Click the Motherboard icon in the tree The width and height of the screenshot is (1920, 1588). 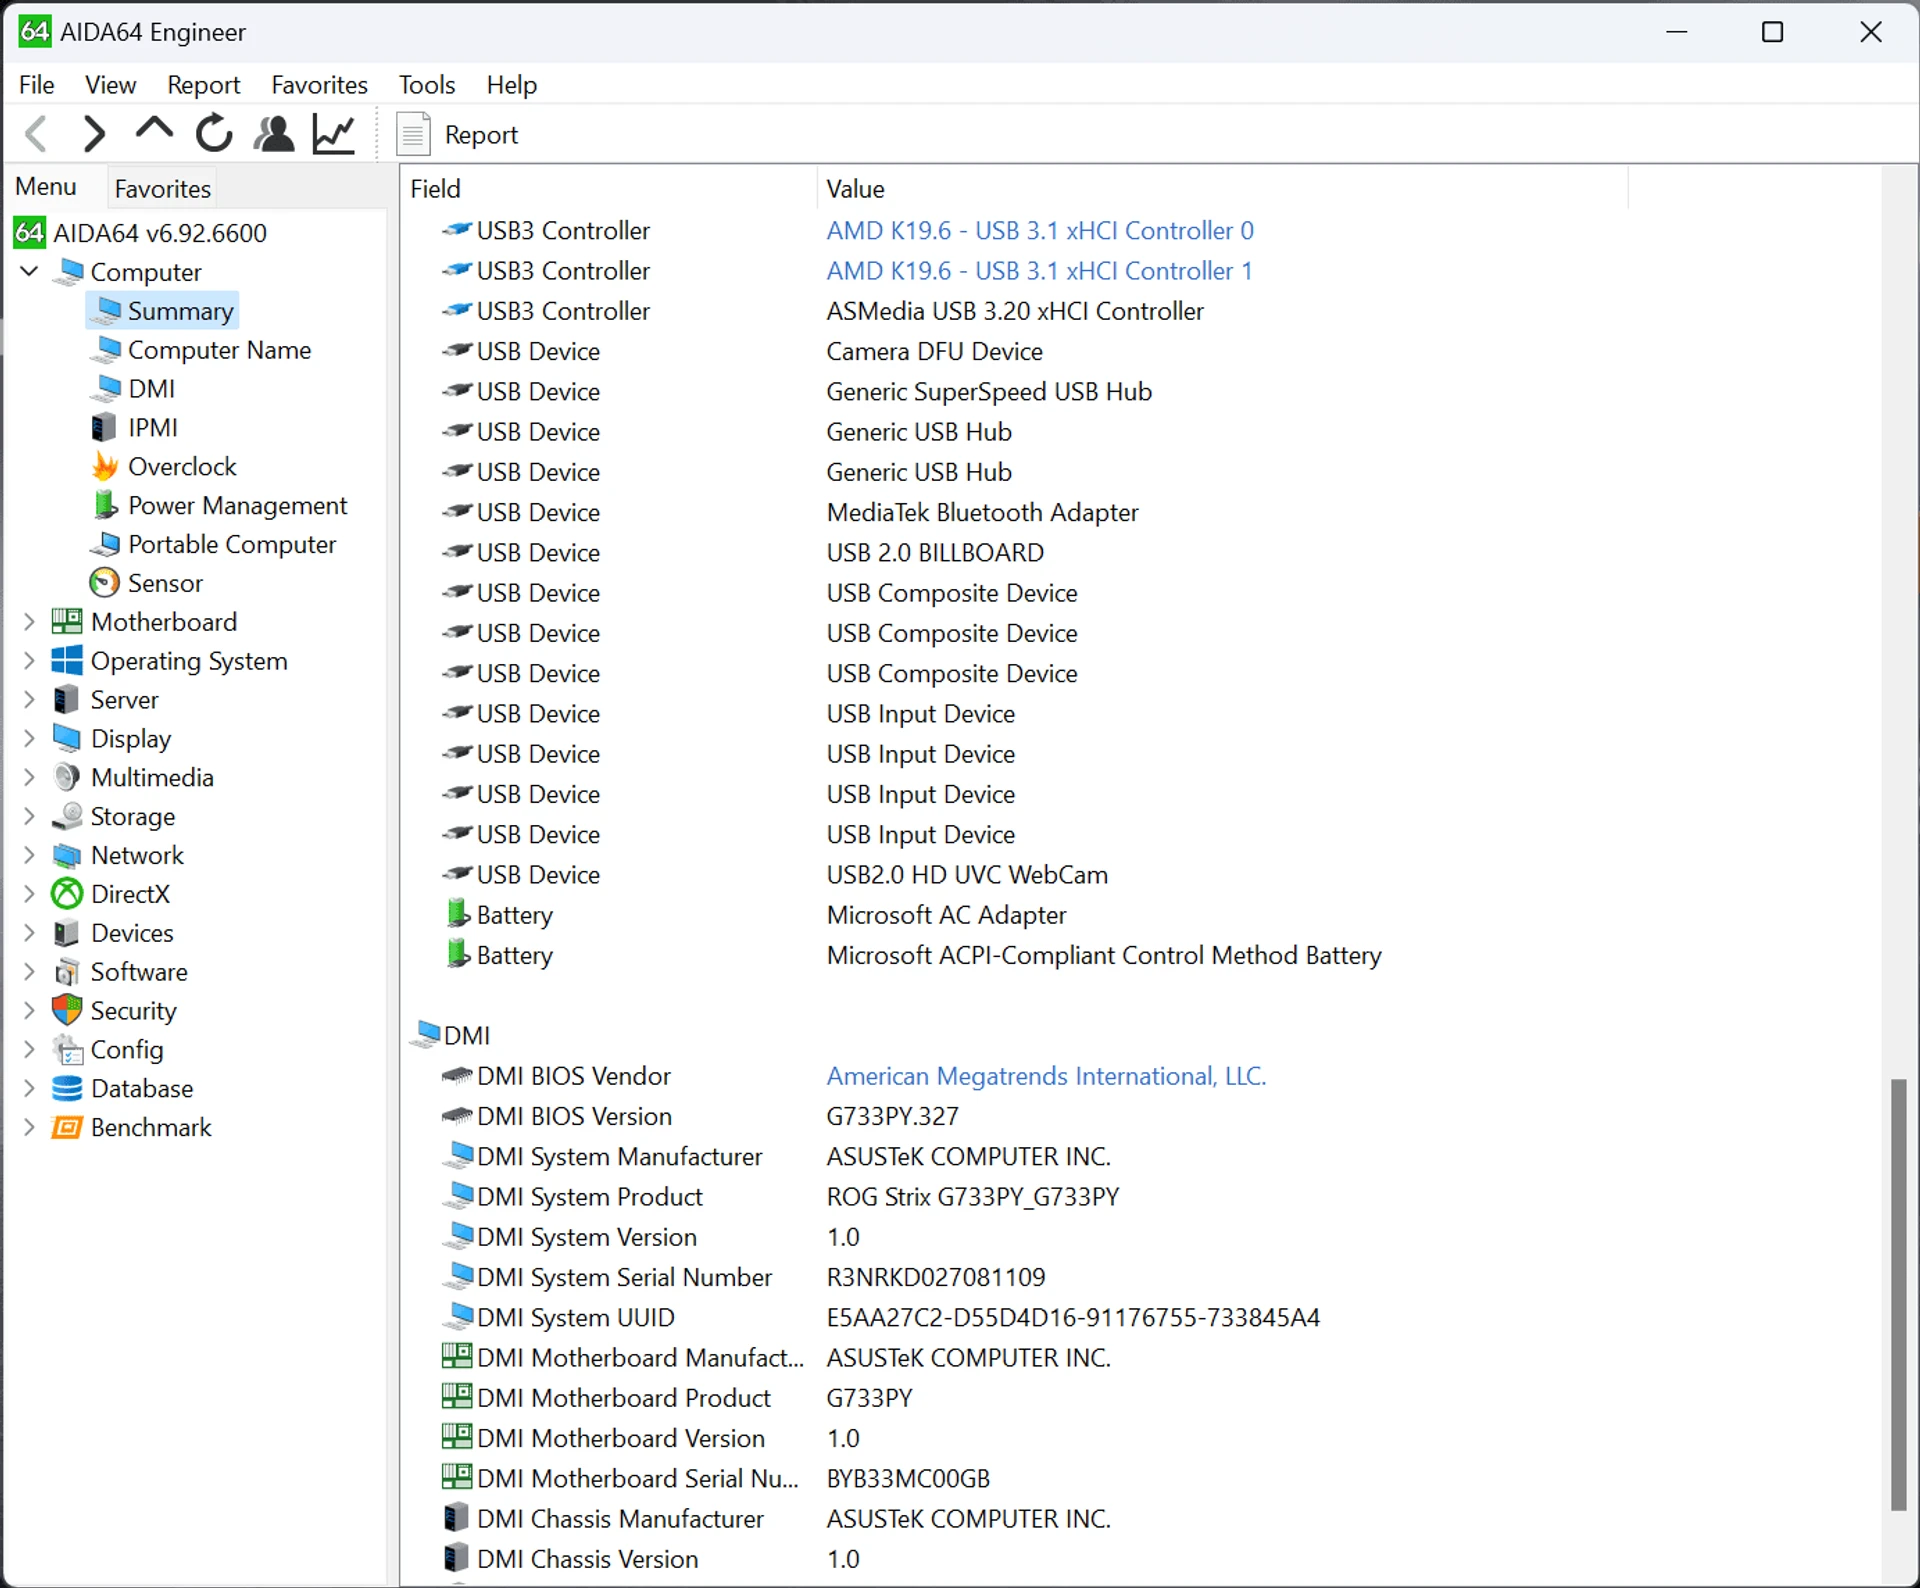67,622
